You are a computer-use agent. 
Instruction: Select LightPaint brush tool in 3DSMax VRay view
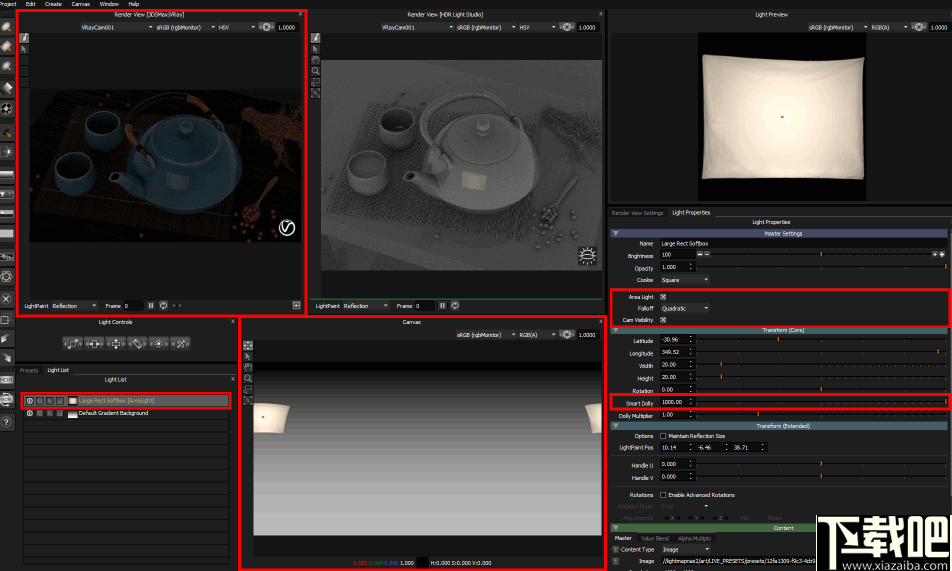[24, 38]
